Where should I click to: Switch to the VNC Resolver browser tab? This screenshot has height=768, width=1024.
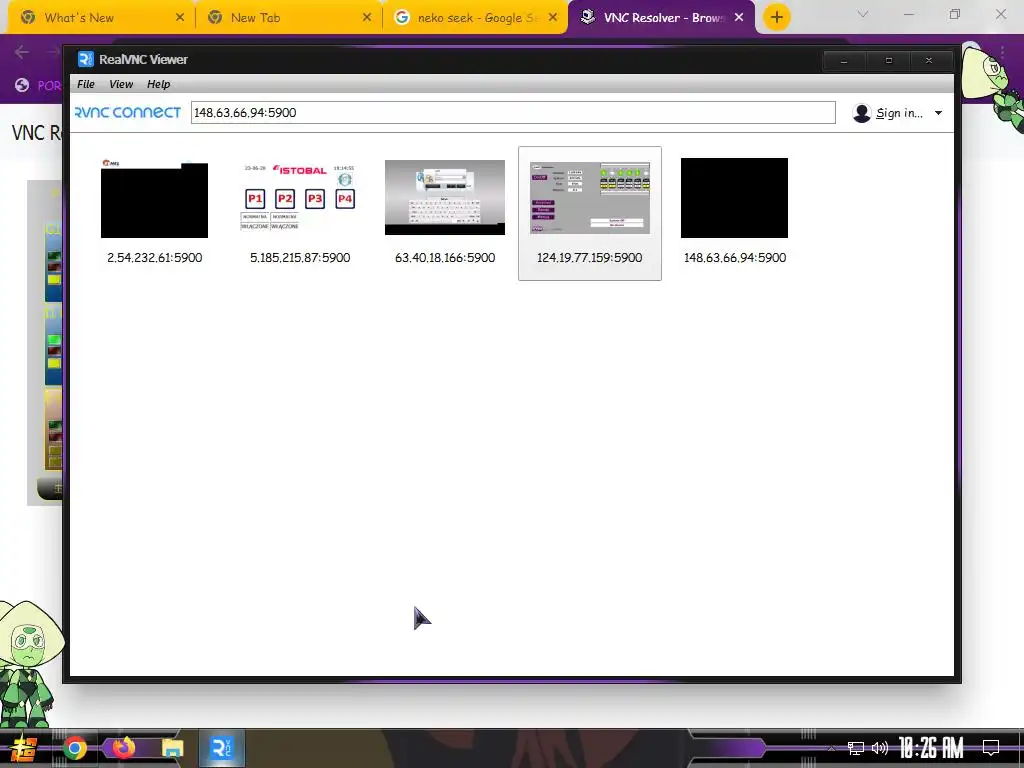[662, 18]
